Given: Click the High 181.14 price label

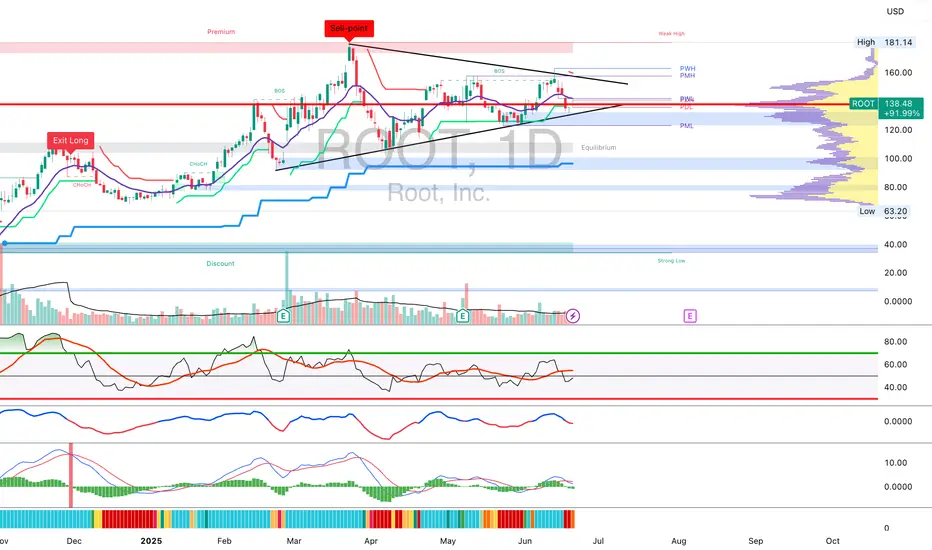Looking at the screenshot, I should pos(884,42).
